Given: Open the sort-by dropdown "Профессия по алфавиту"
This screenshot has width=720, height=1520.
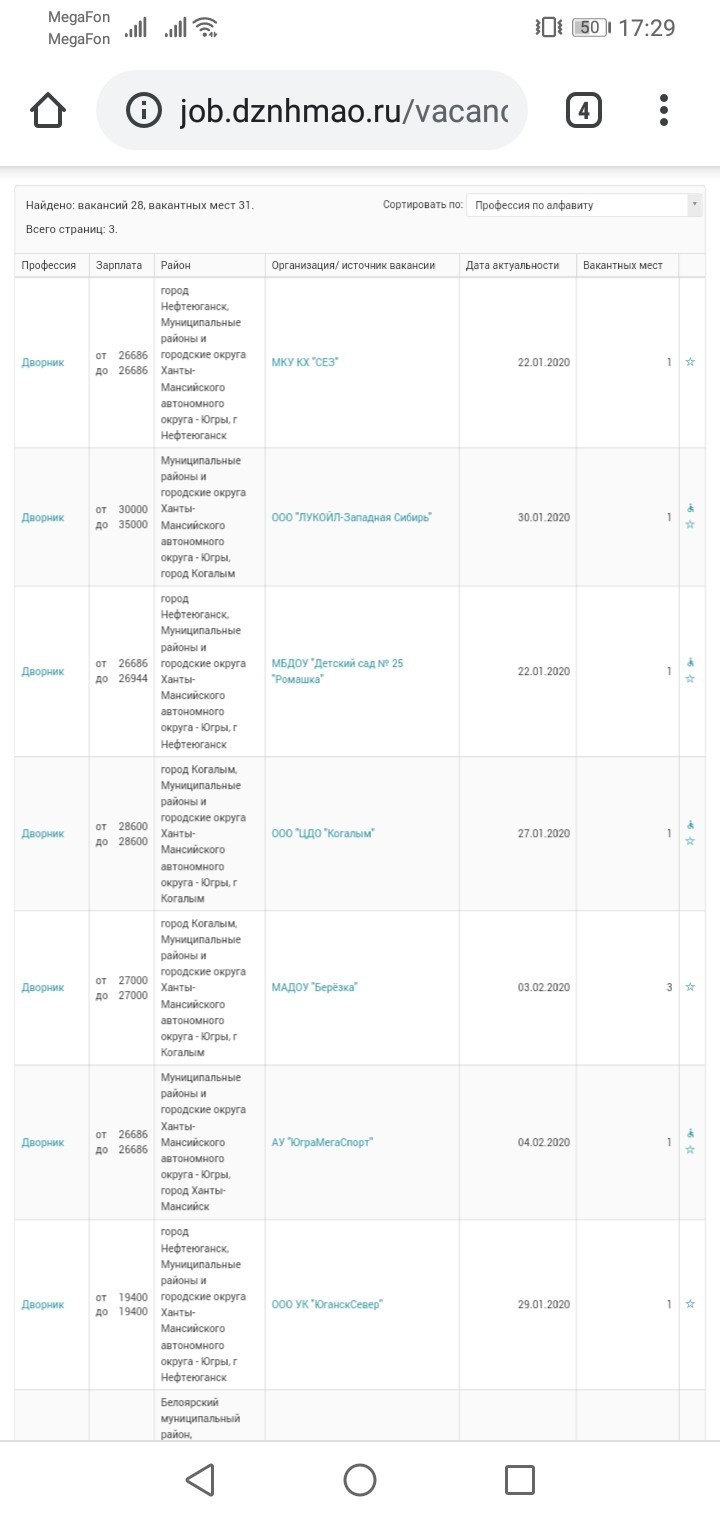Looking at the screenshot, I should (x=578, y=205).
